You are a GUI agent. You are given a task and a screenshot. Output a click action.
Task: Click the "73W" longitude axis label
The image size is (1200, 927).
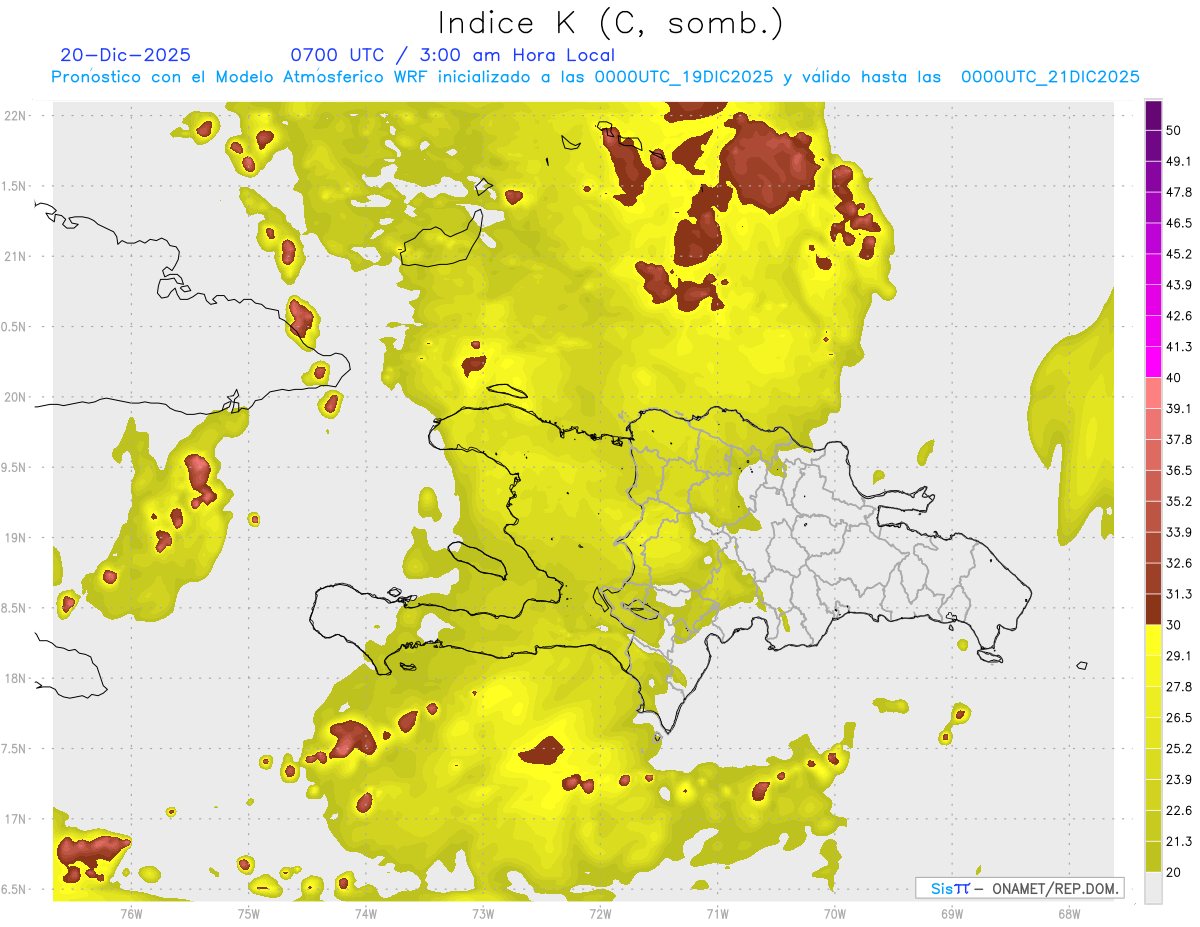point(483,913)
